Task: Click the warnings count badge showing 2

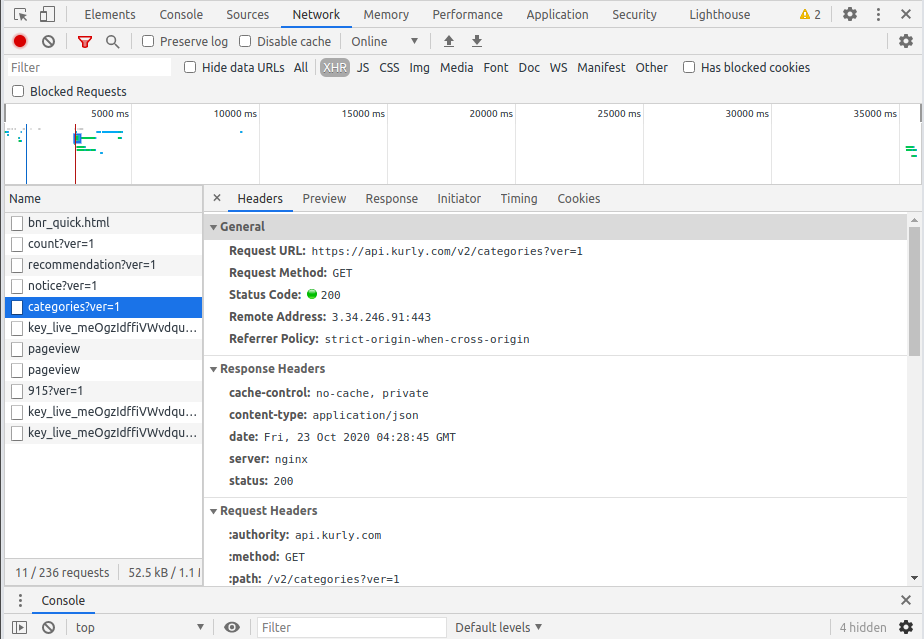Action: pyautogui.click(x=810, y=14)
